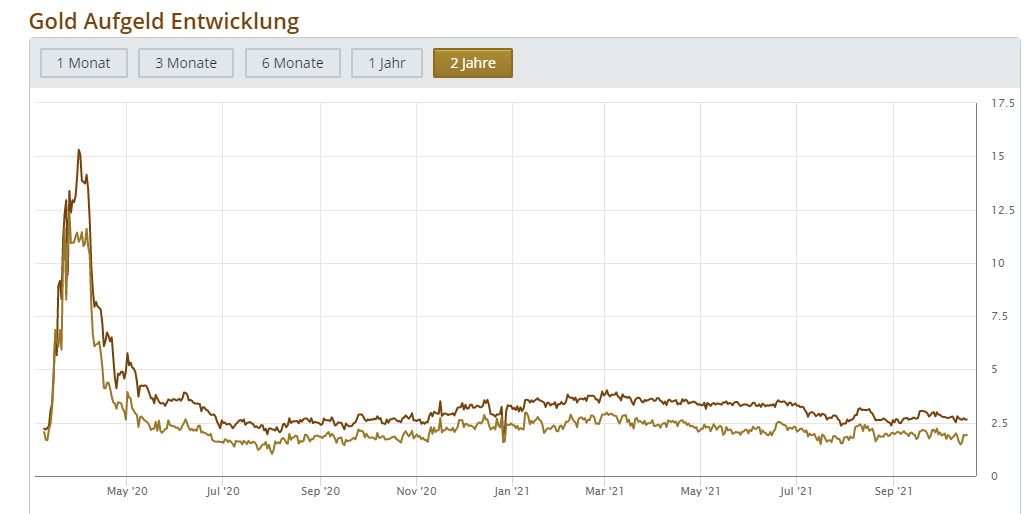This screenshot has height=514, width=1032.
Task: Click the active 2 Jahre button
Action: click(x=472, y=63)
